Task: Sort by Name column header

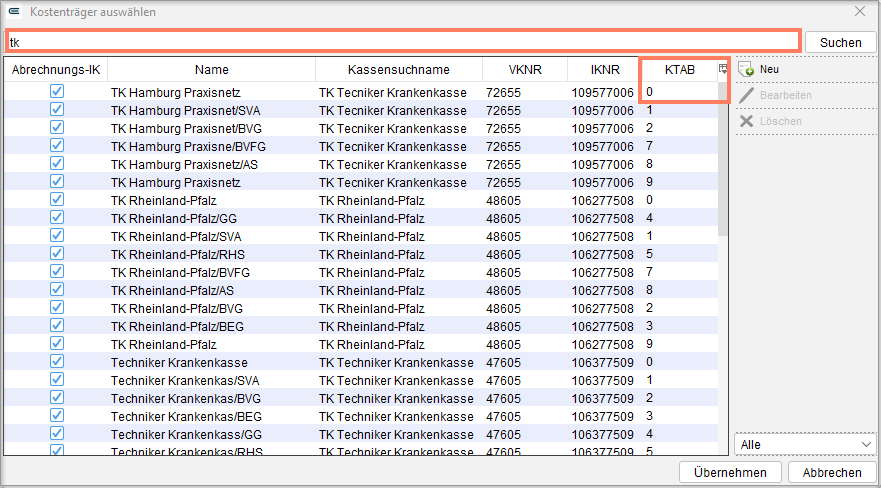Action: click(211, 70)
